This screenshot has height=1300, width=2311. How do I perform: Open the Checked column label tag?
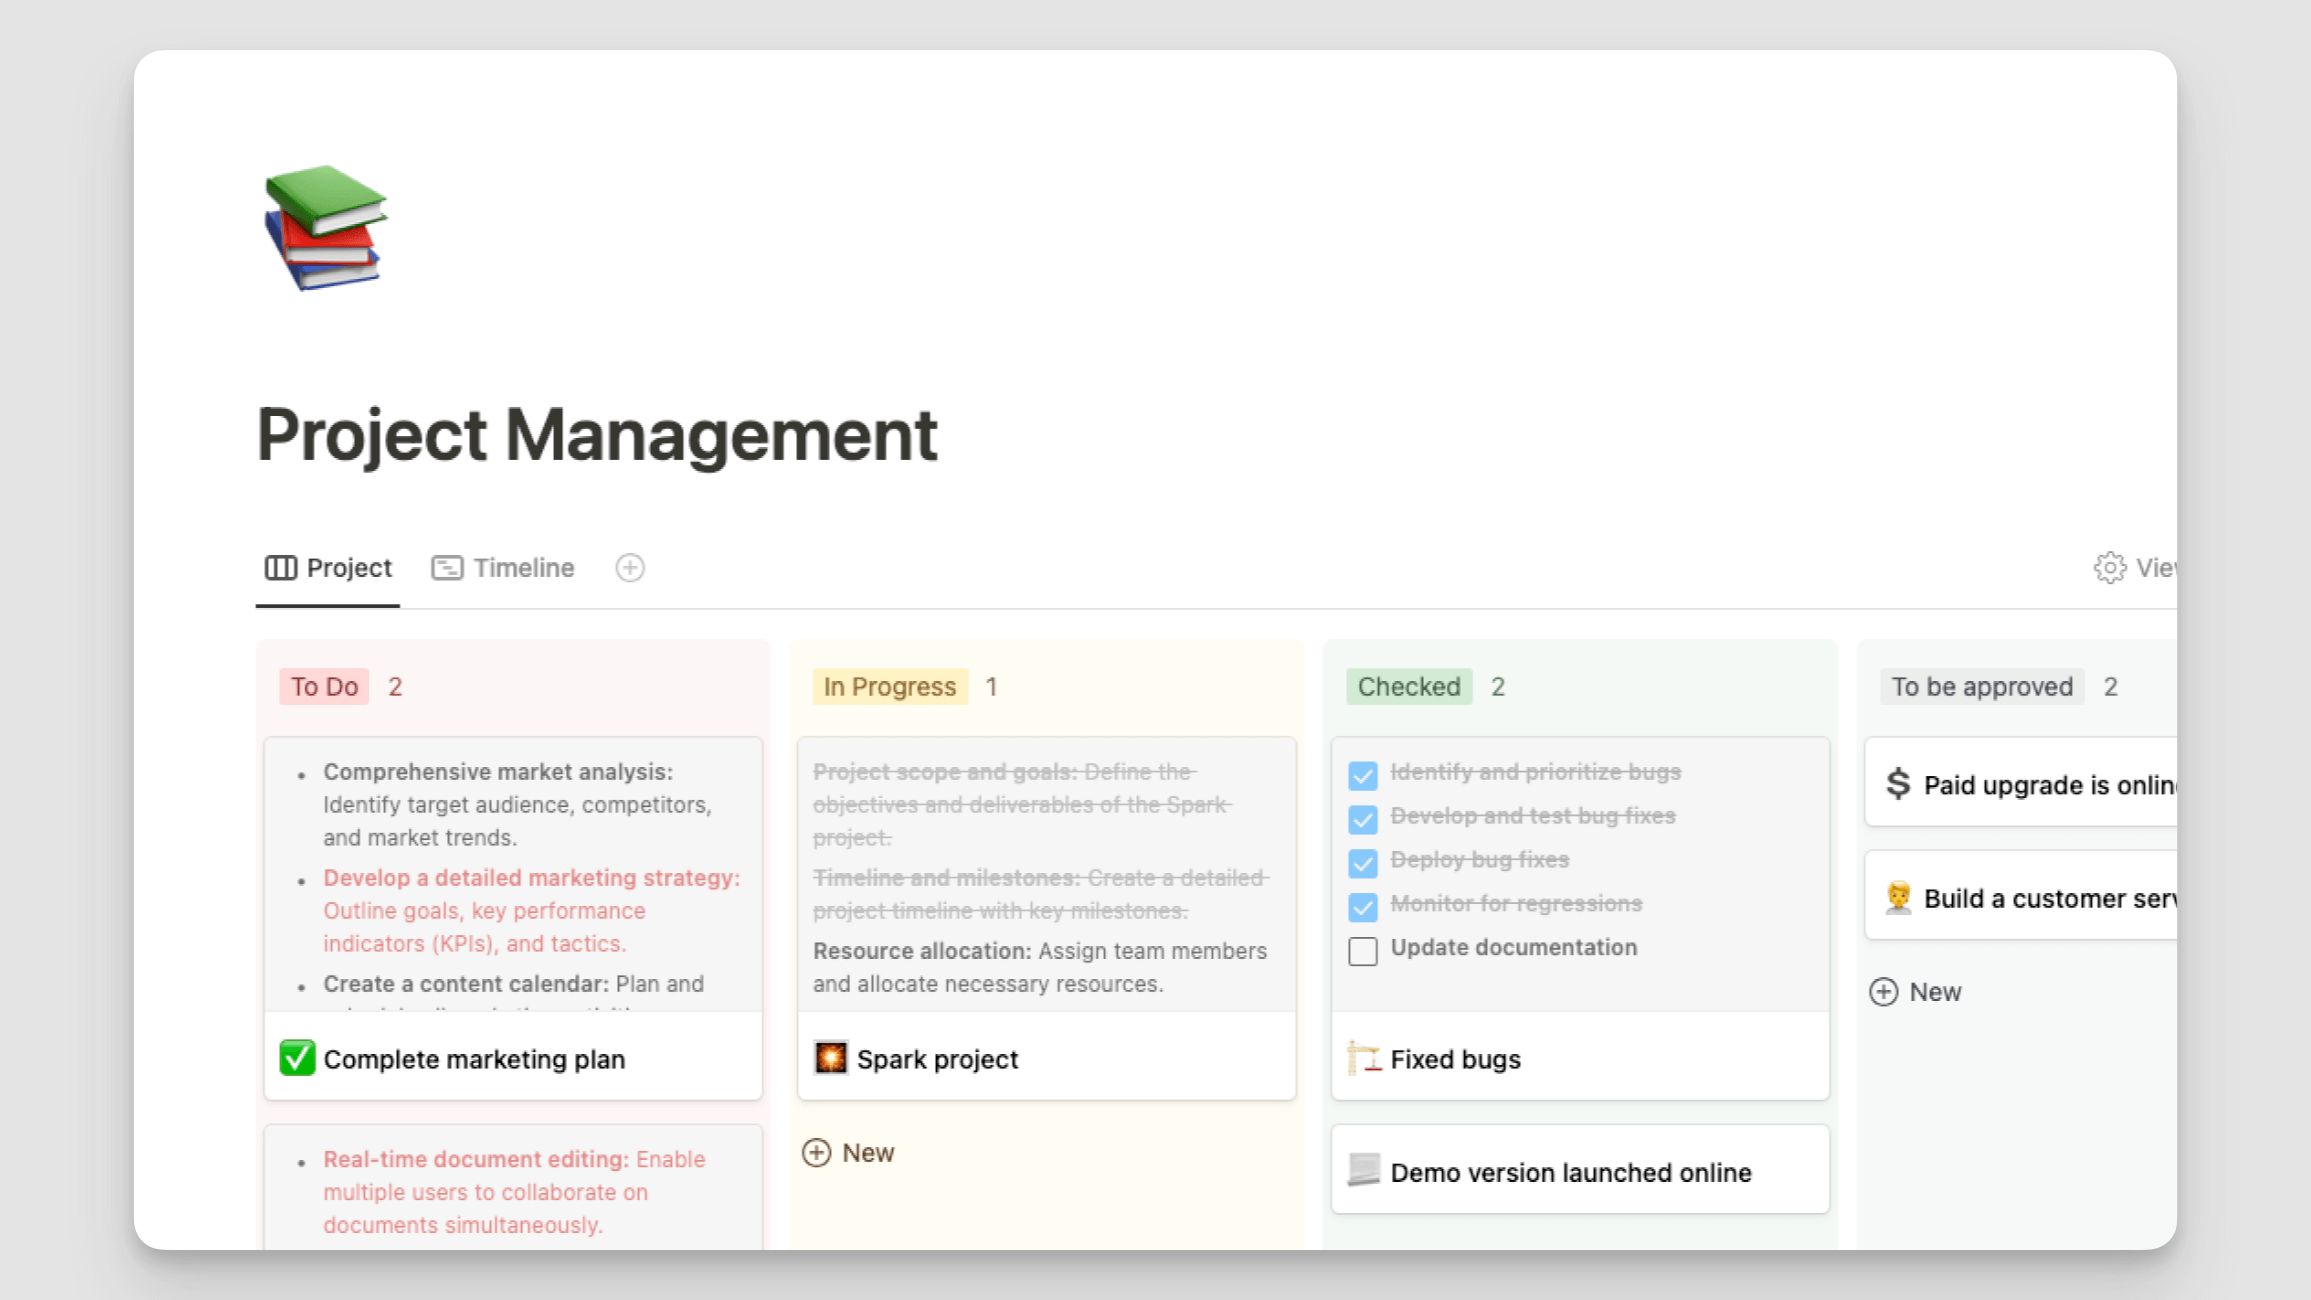coord(1408,687)
